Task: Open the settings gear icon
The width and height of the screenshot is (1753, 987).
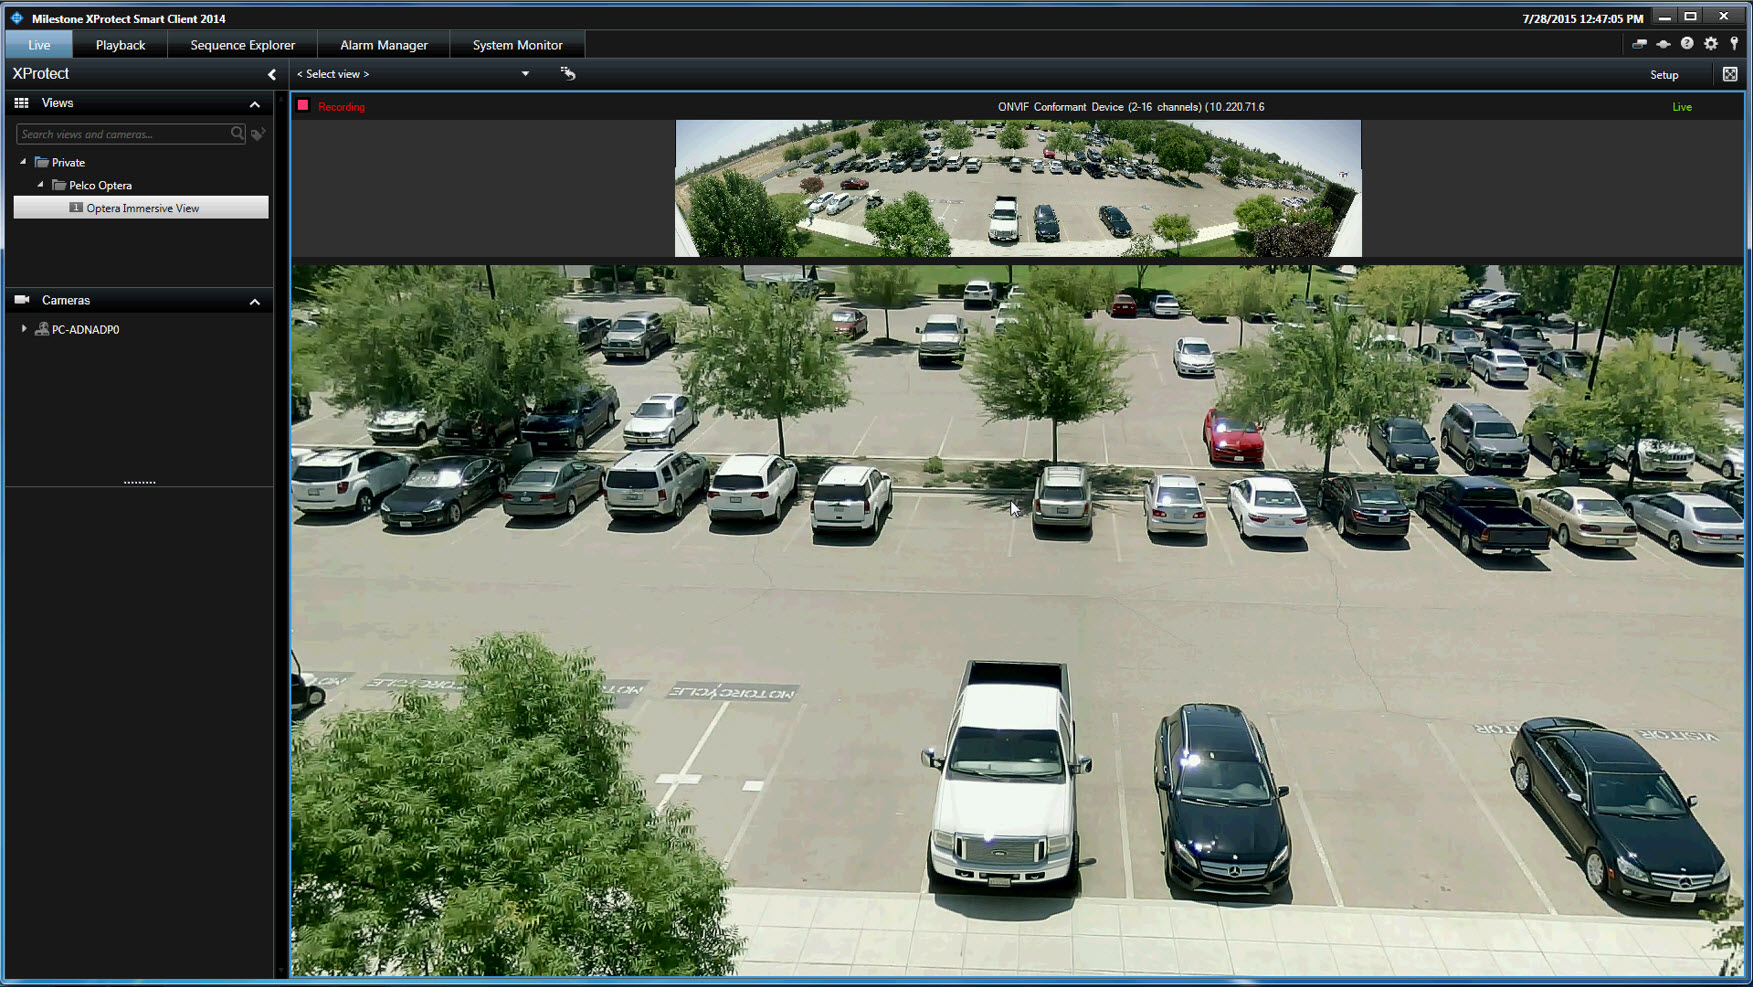Action: (1711, 44)
